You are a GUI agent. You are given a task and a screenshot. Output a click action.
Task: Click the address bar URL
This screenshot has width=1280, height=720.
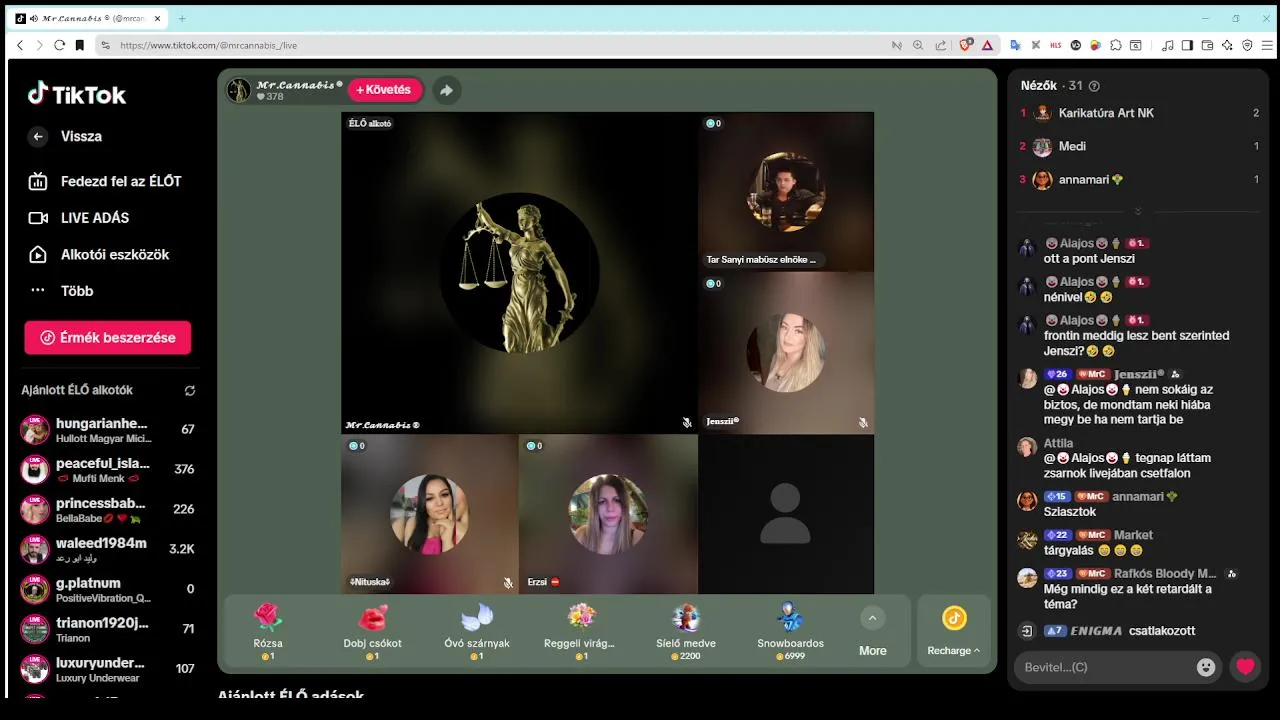point(208,45)
